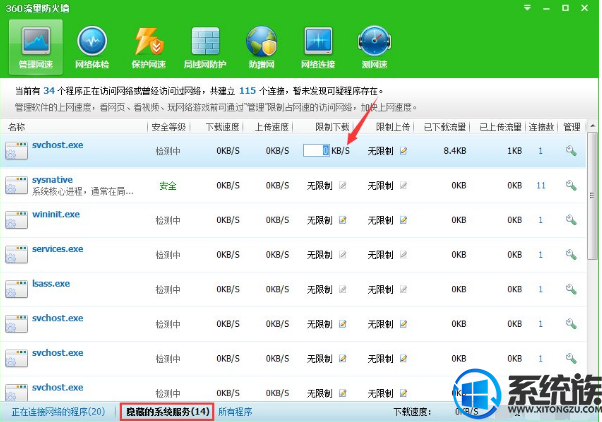602x422 pixels.
Task: Click manage wrench for lsass.exe
Action: tap(571, 290)
